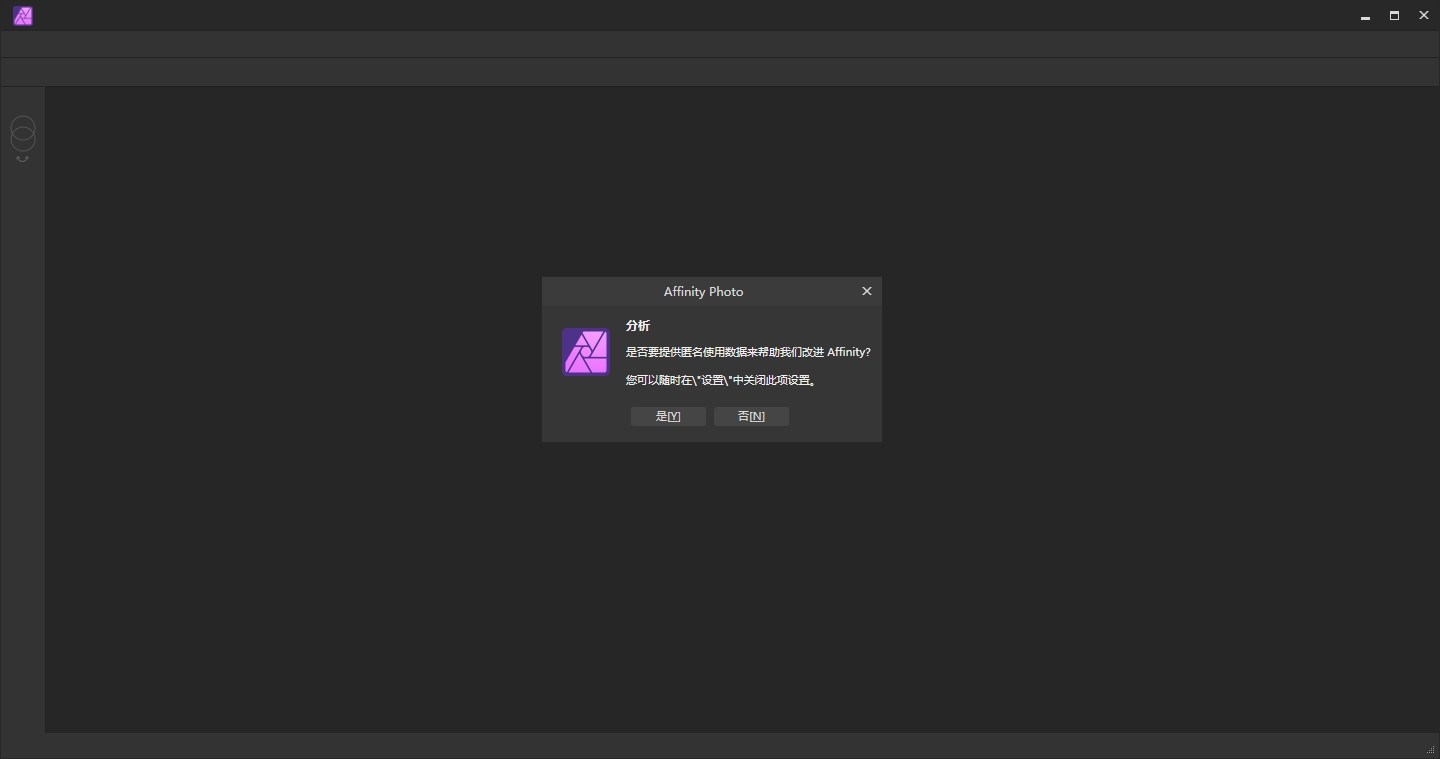Swap colours with the curved arrow icon
The image size is (1440, 759).
tap(23, 159)
